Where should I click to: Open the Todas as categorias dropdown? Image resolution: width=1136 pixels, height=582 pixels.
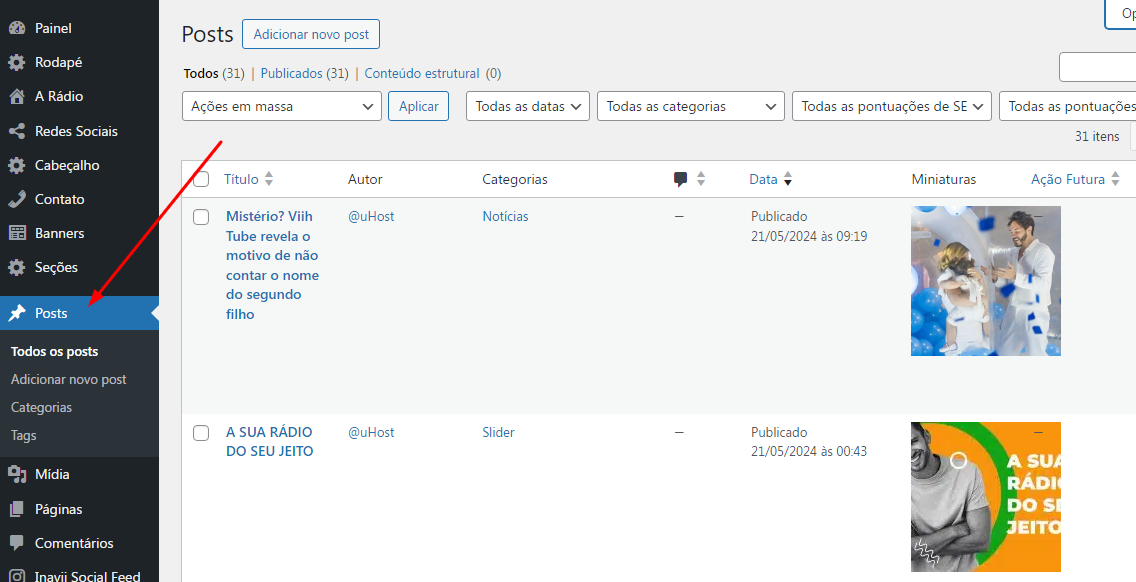tap(690, 106)
